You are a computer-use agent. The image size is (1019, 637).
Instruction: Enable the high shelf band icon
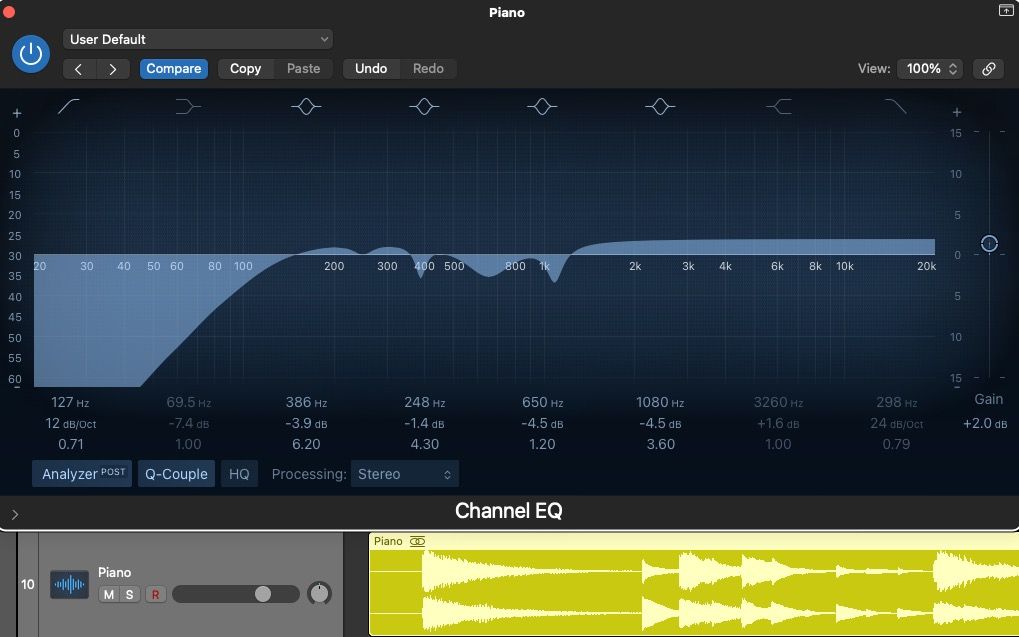778,106
